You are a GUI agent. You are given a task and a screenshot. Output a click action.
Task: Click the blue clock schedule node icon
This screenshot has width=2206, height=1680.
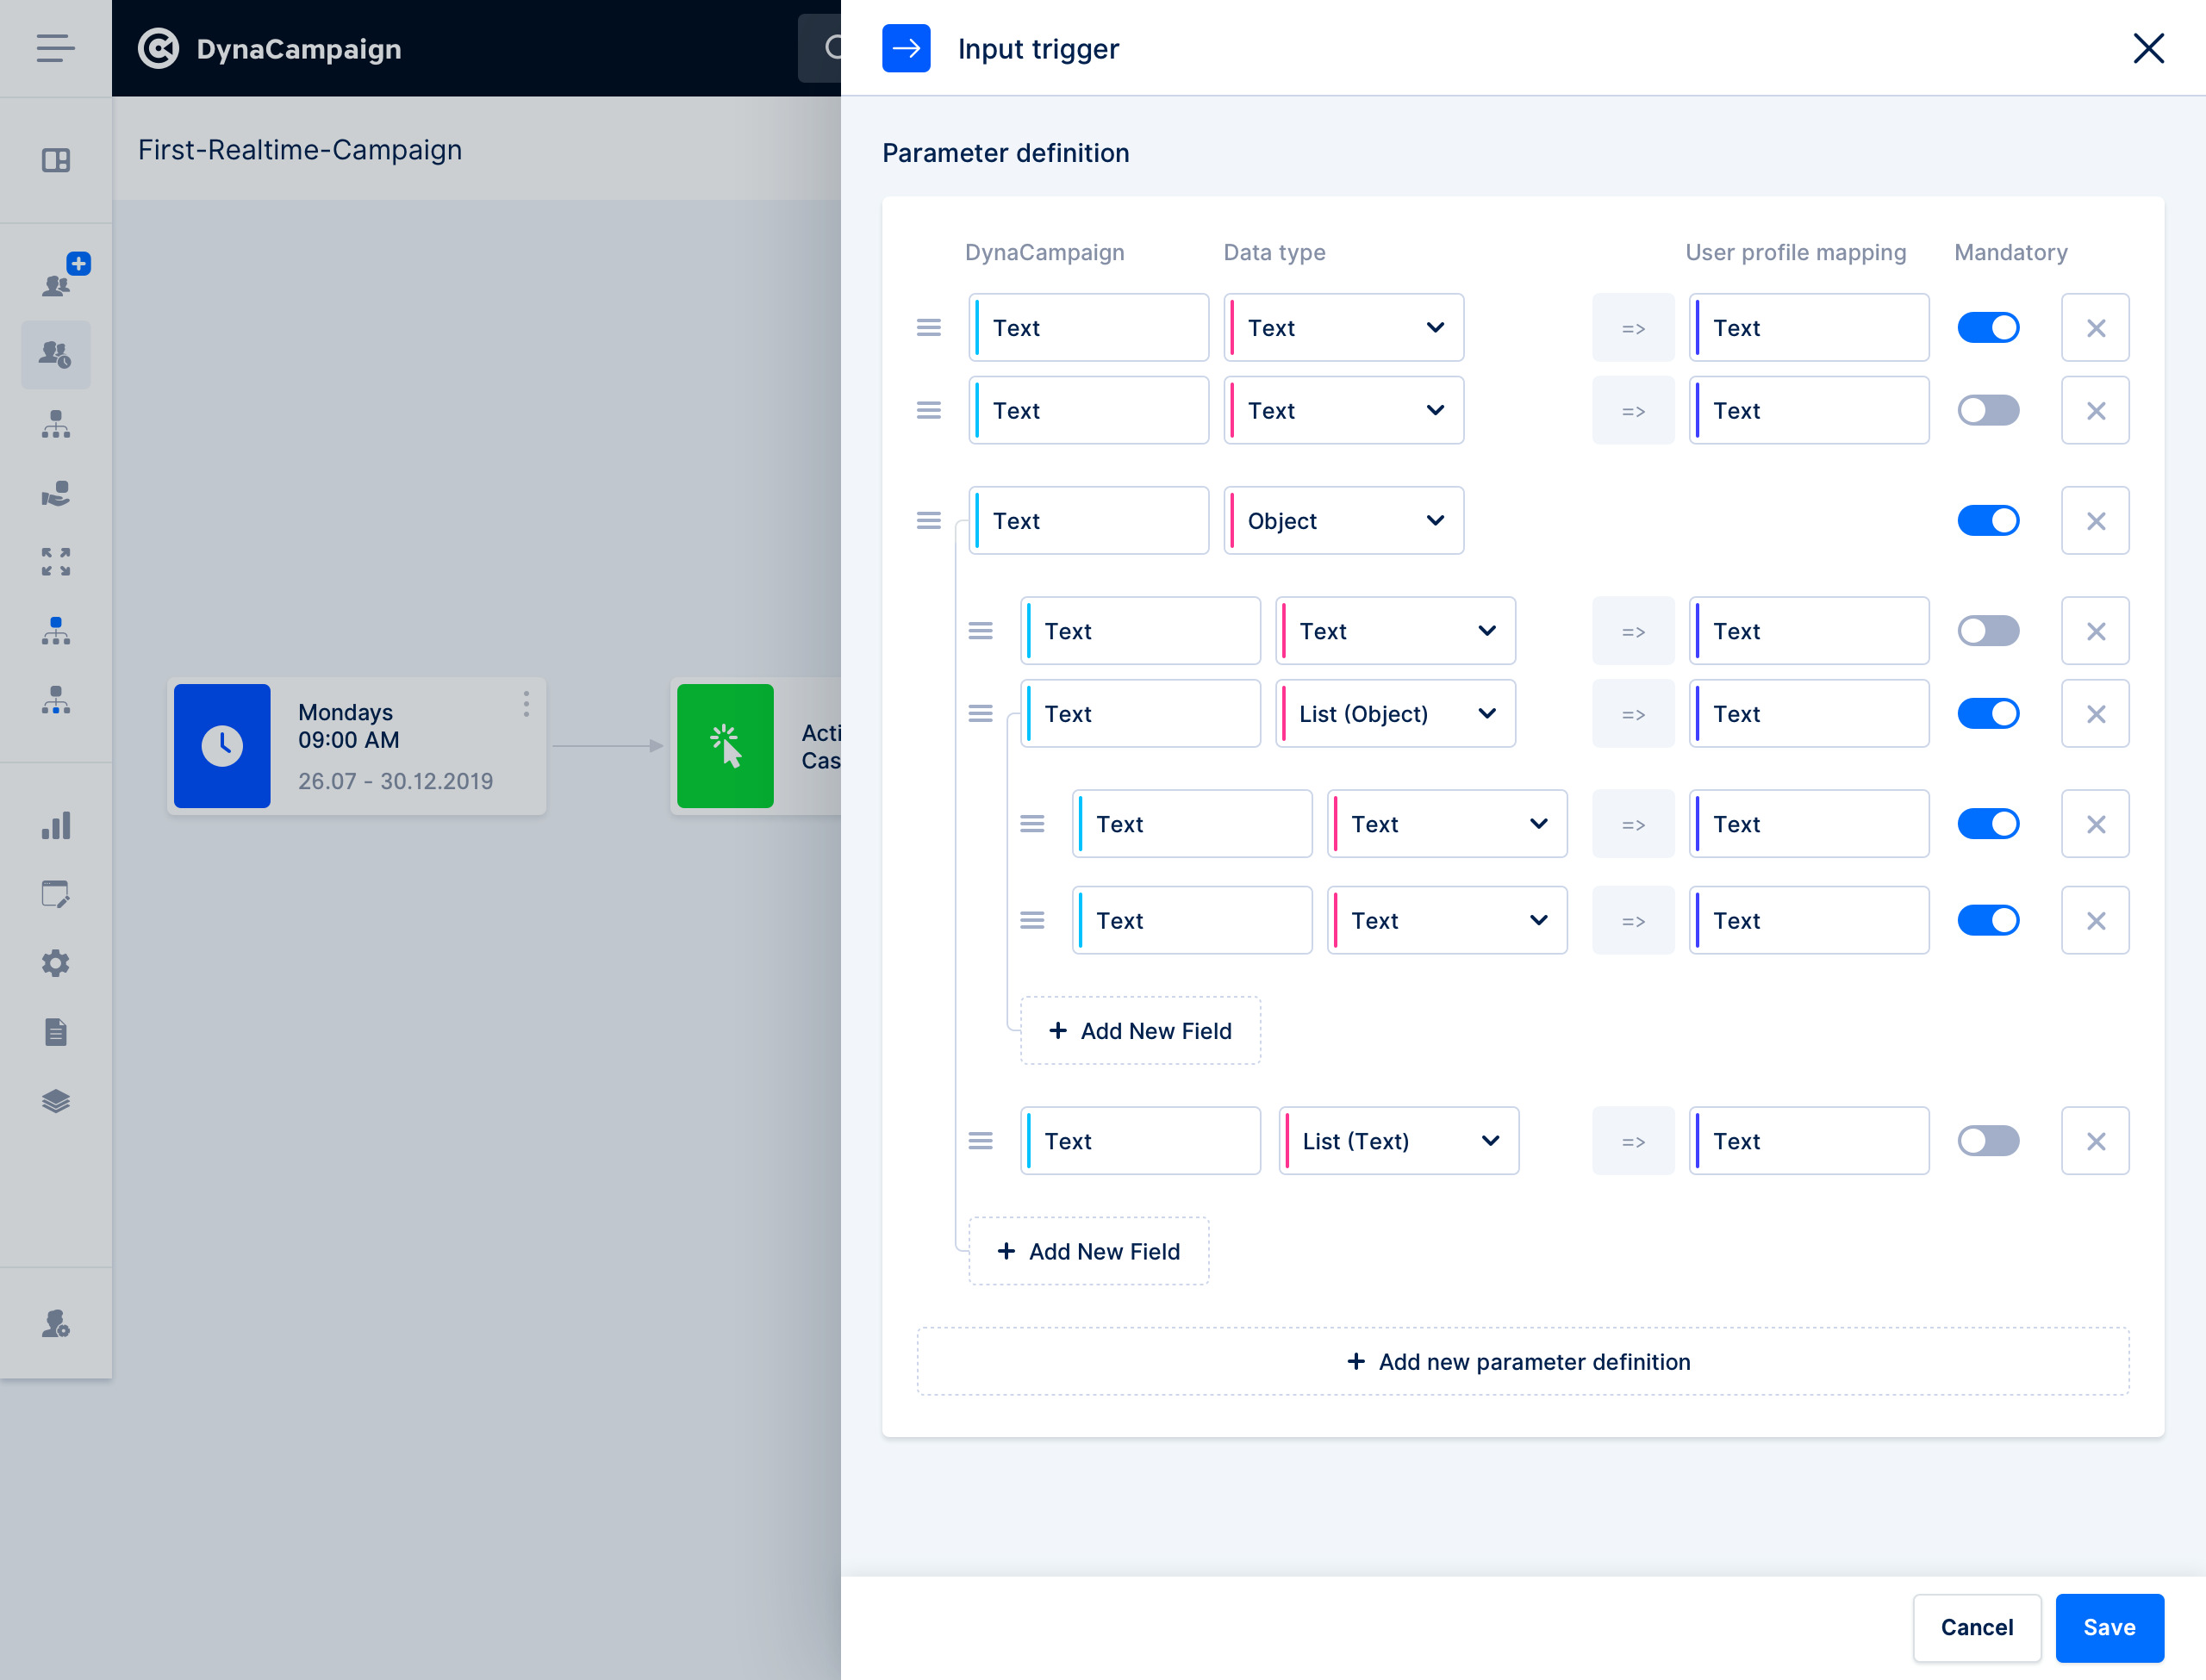(222, 746)
